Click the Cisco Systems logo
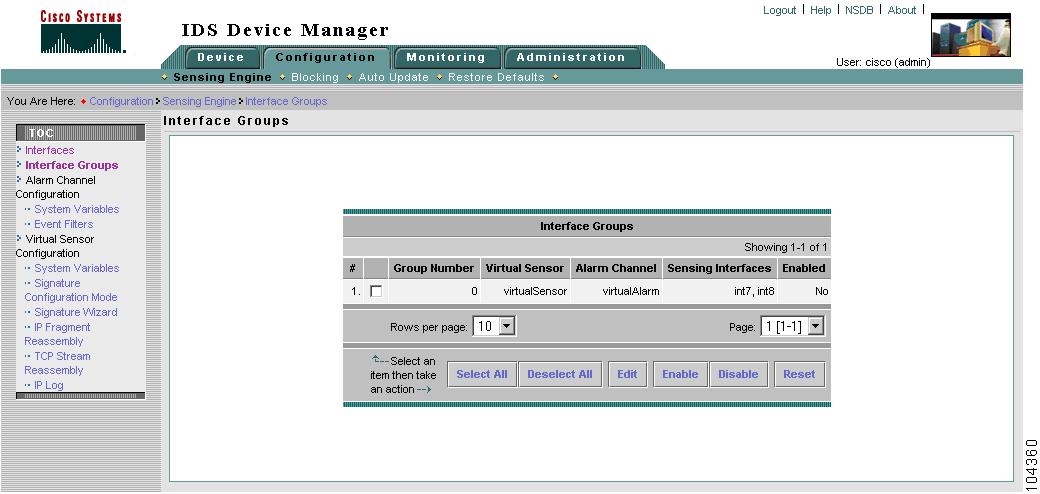Screen dimensions: 1040x494 tap(82, 32)
